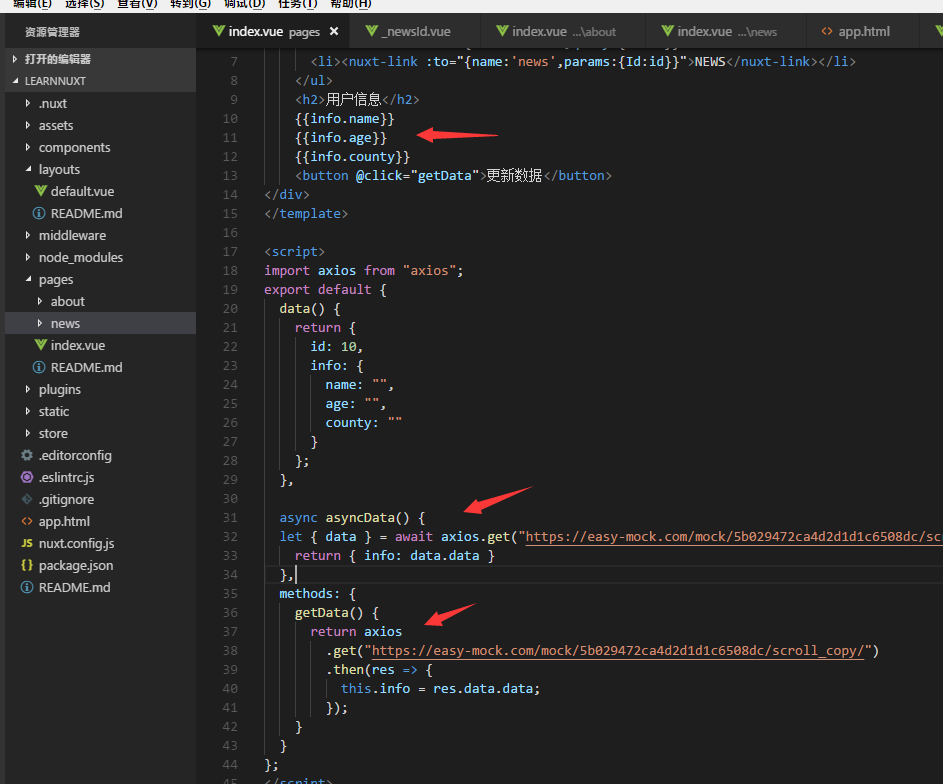Expand the assets folder
This screenshot has height=784, width=943.
(x=28, y=125)
